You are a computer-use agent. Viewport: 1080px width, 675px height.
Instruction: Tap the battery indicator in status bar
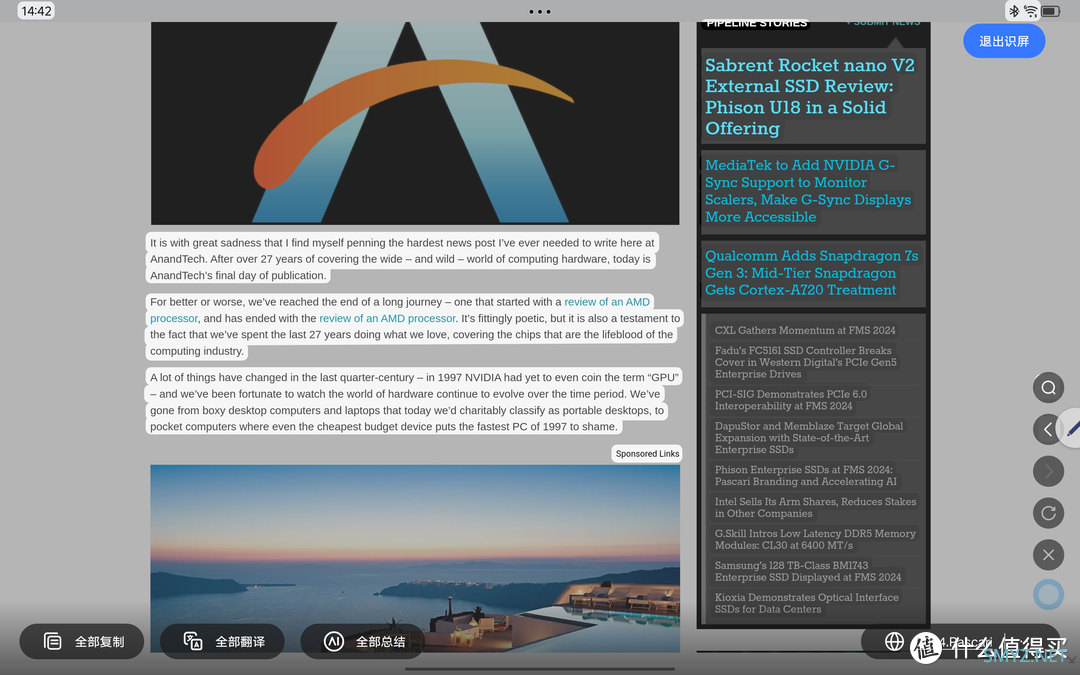[x=1050, y=11]
